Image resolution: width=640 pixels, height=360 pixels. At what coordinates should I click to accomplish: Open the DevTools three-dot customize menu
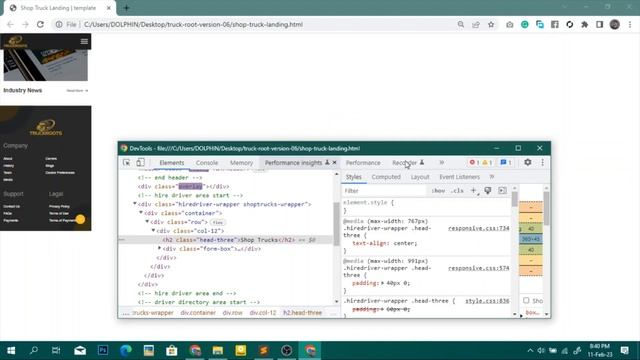pos(542,162)
